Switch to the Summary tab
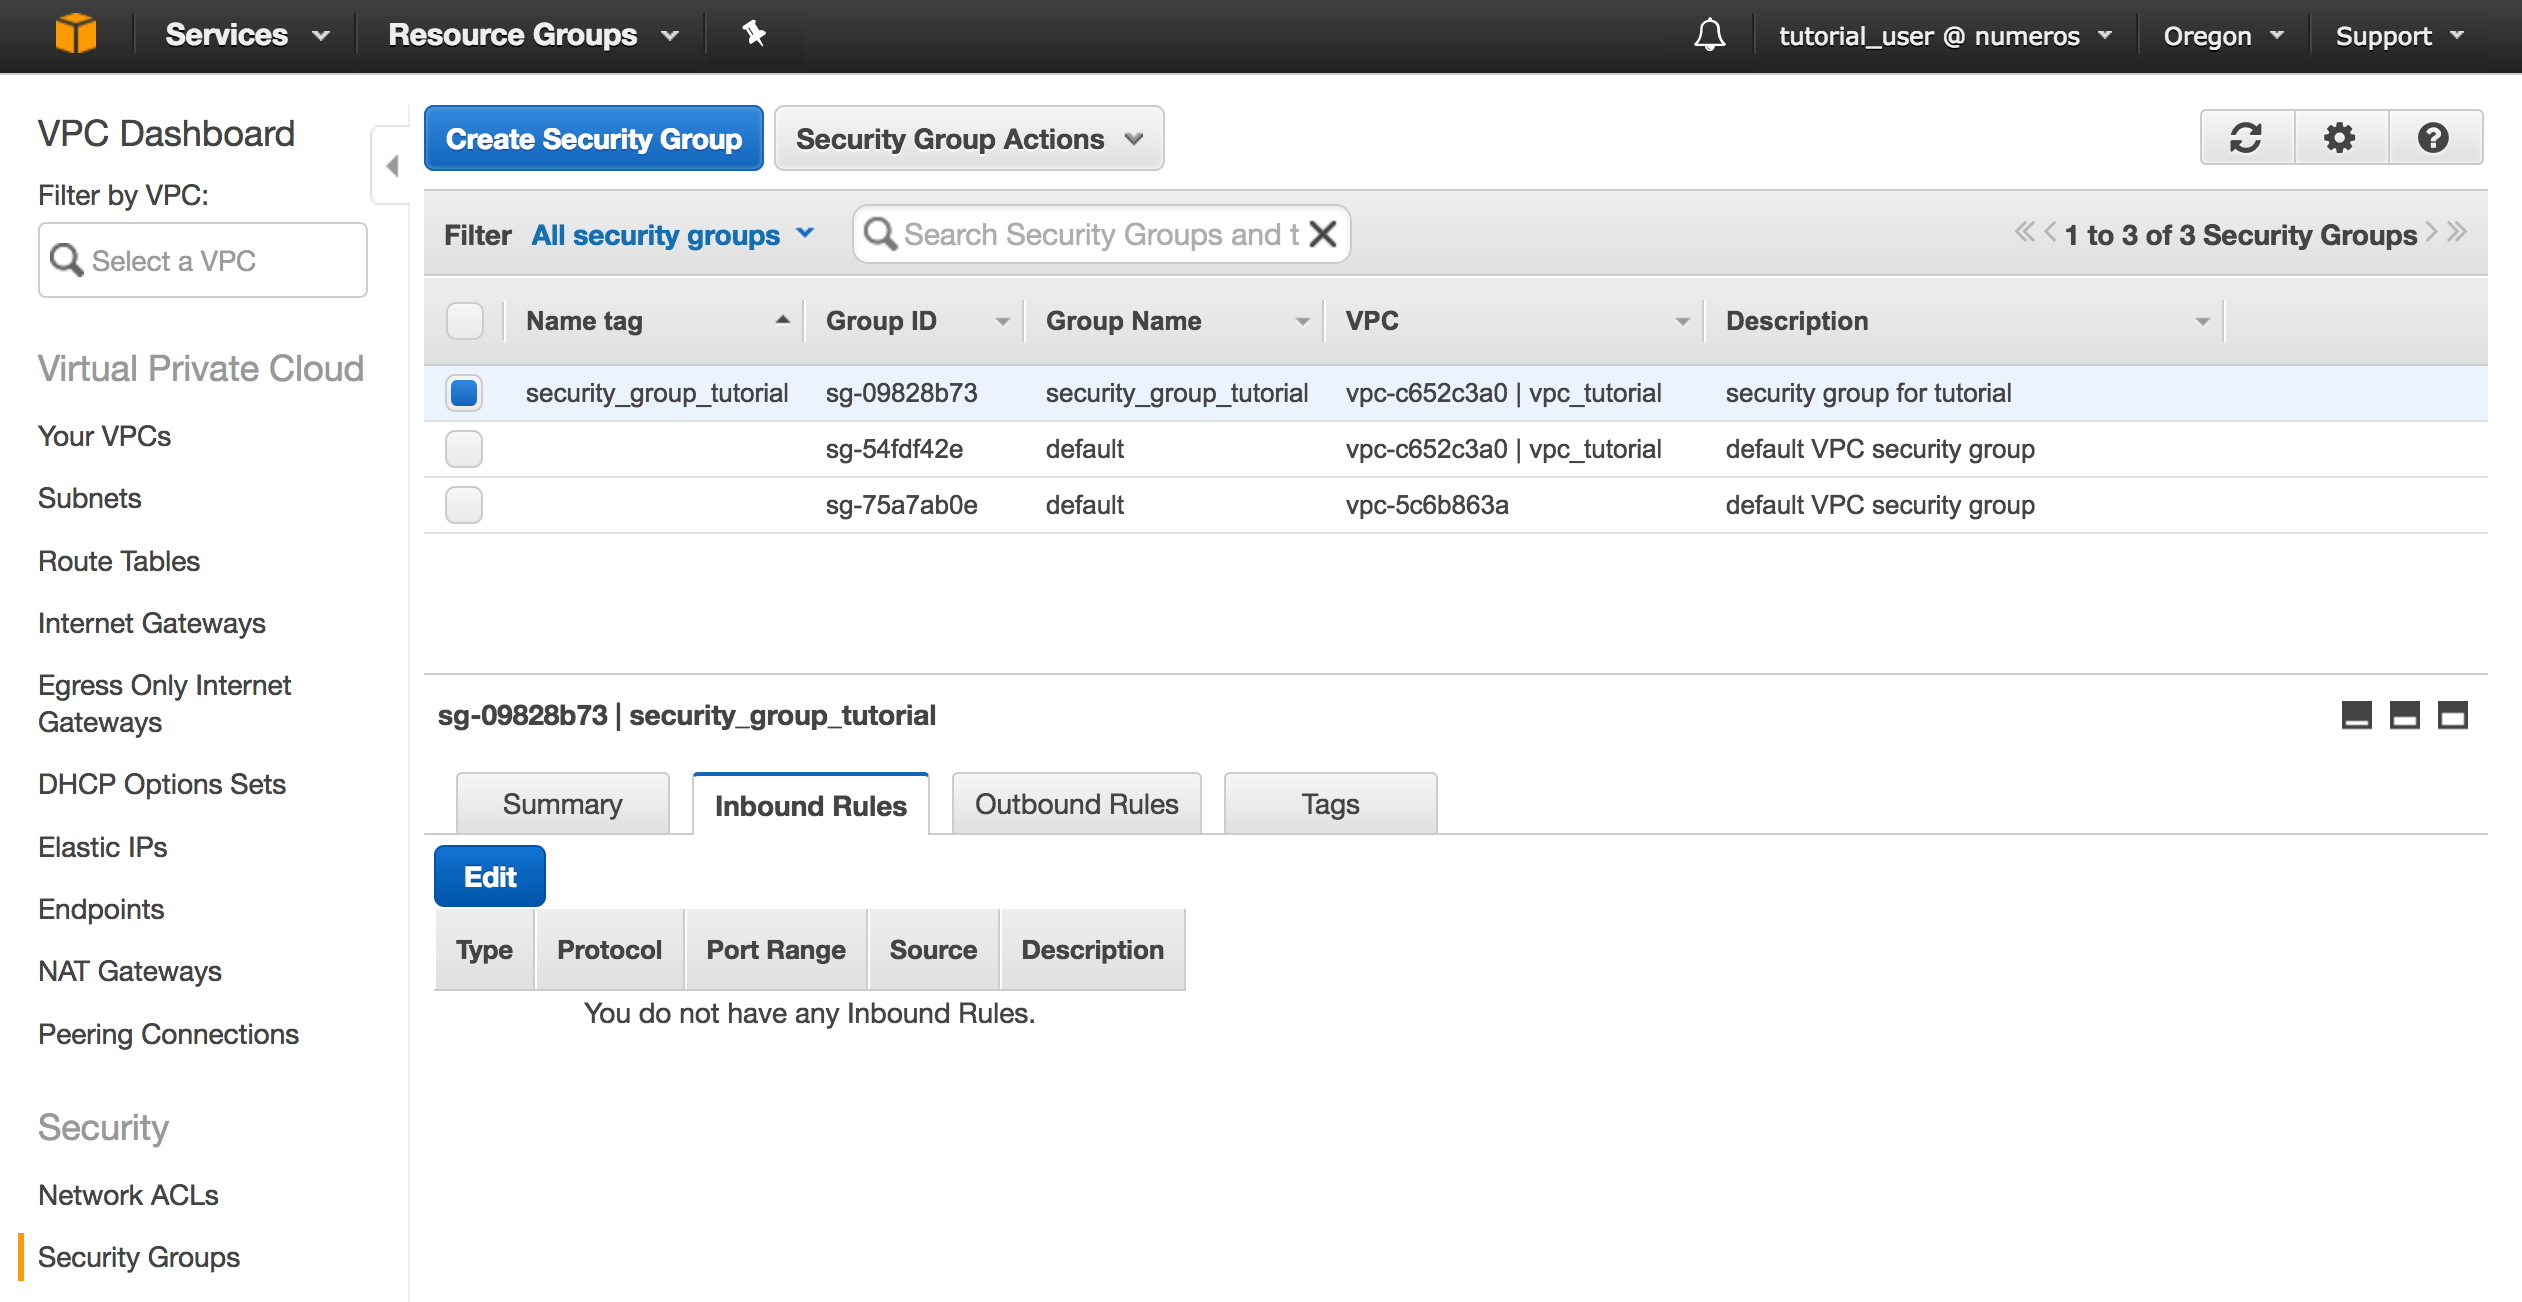This screenshot has height=1302, width=2522. coord(562,804)
